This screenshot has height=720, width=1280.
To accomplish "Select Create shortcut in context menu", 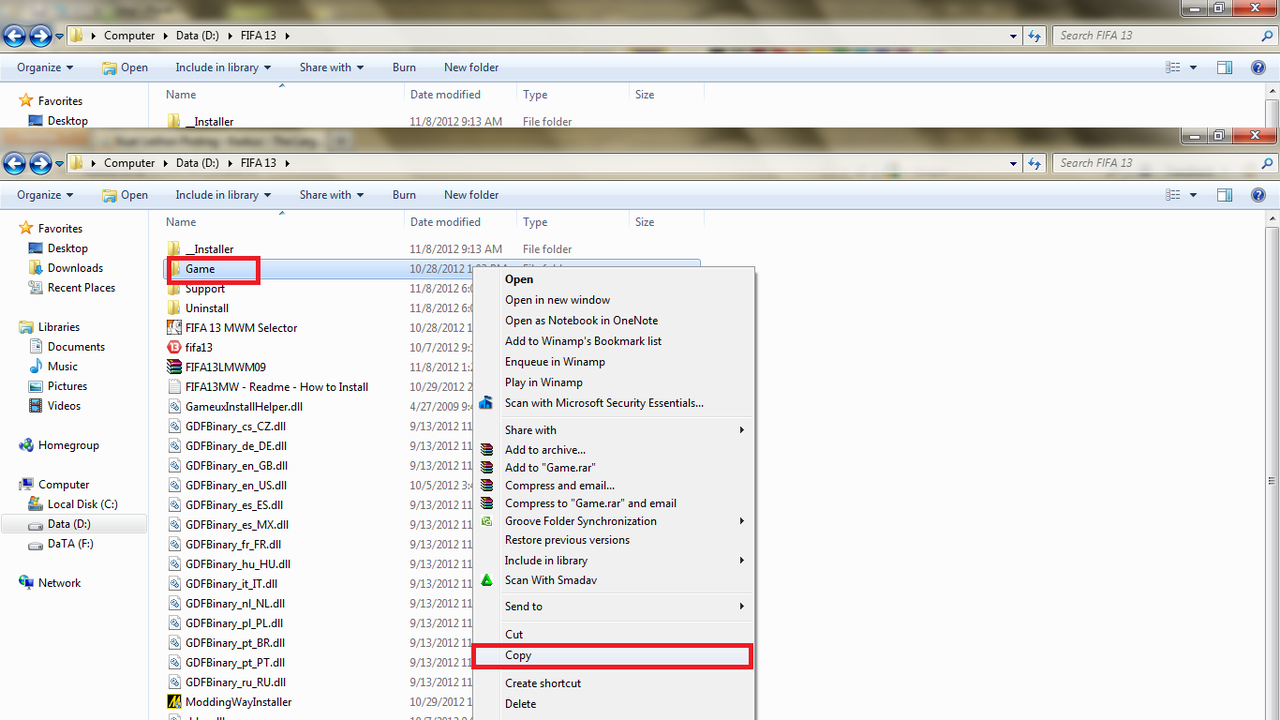I will pyautogui.click(x=612, y=684).
